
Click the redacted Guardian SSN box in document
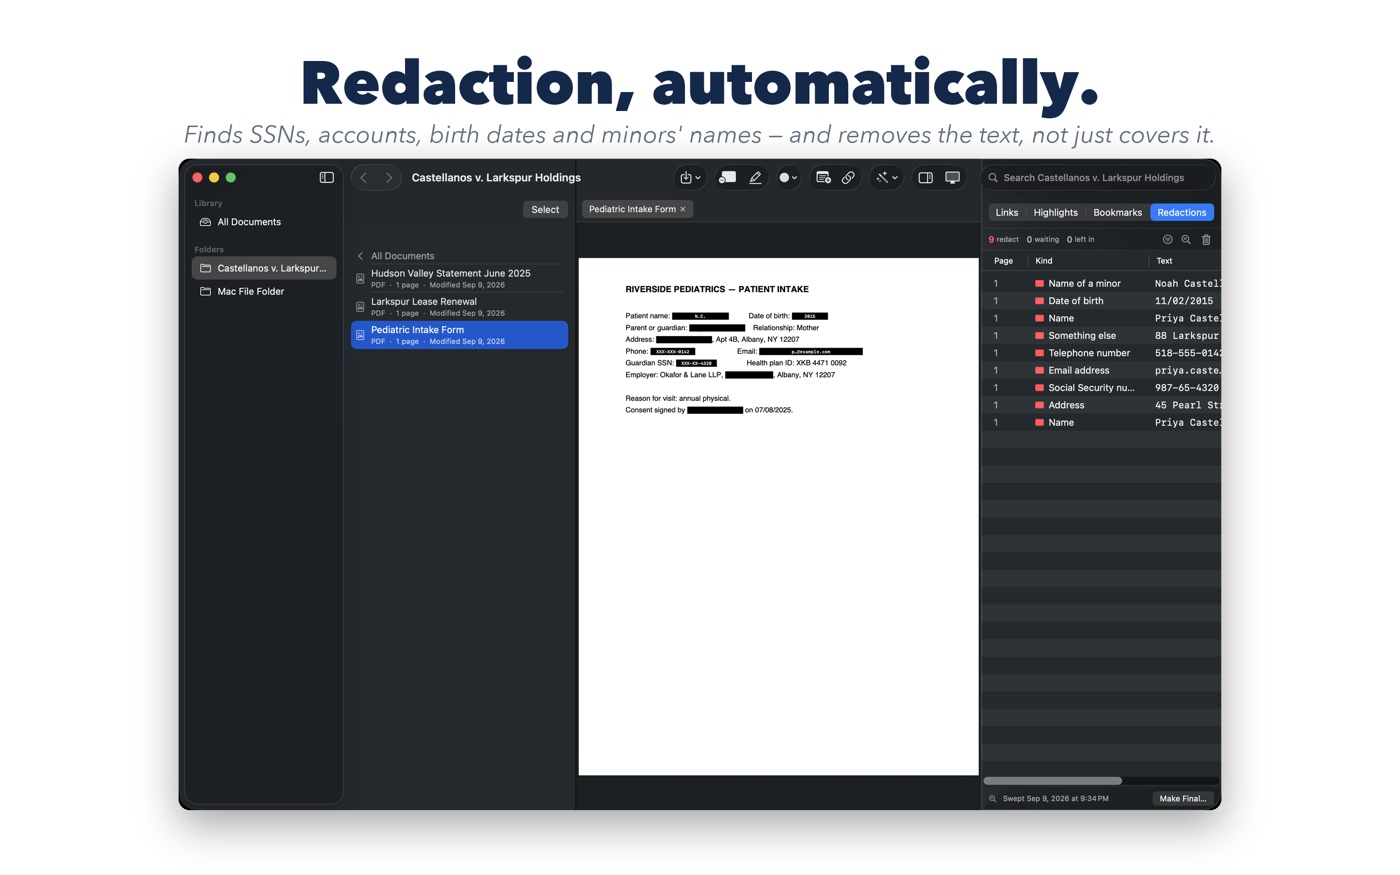tap(696, 363)
